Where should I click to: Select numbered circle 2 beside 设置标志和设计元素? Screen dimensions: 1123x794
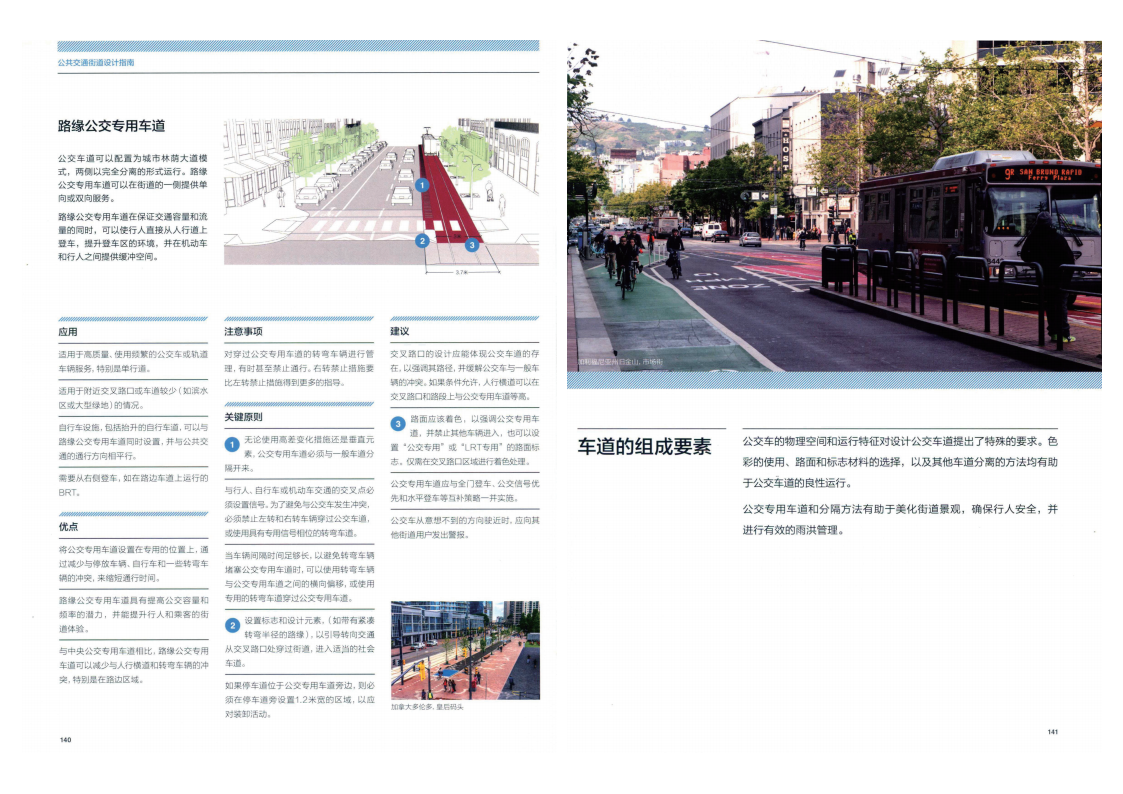[231, 625]
